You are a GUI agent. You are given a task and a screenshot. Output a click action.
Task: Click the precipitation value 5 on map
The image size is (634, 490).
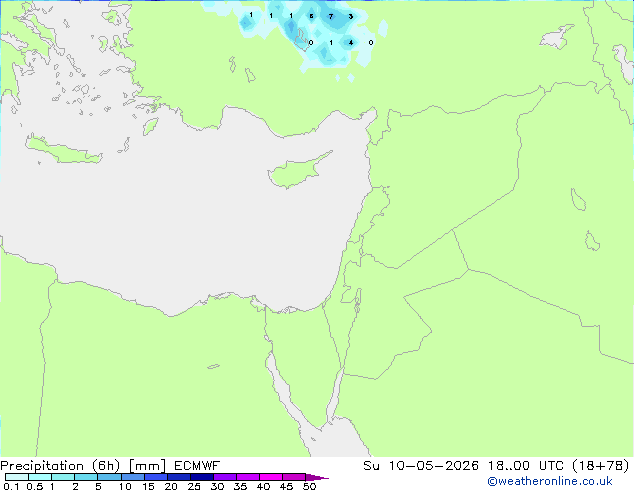[311, 16]
